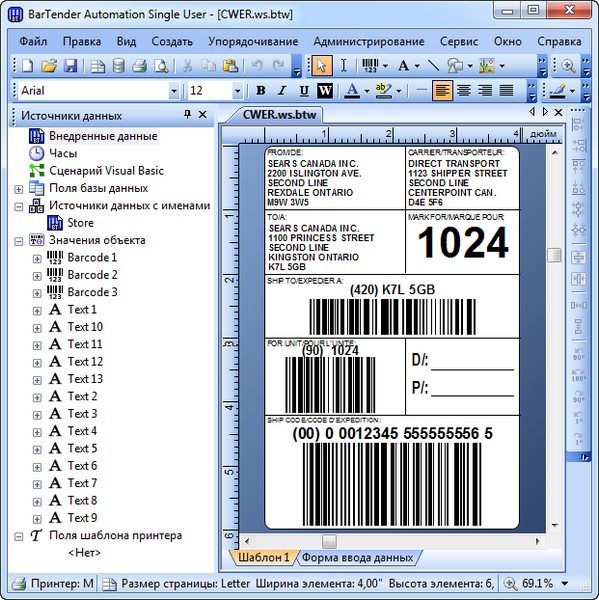Print using the printer icon

point(139,66)
